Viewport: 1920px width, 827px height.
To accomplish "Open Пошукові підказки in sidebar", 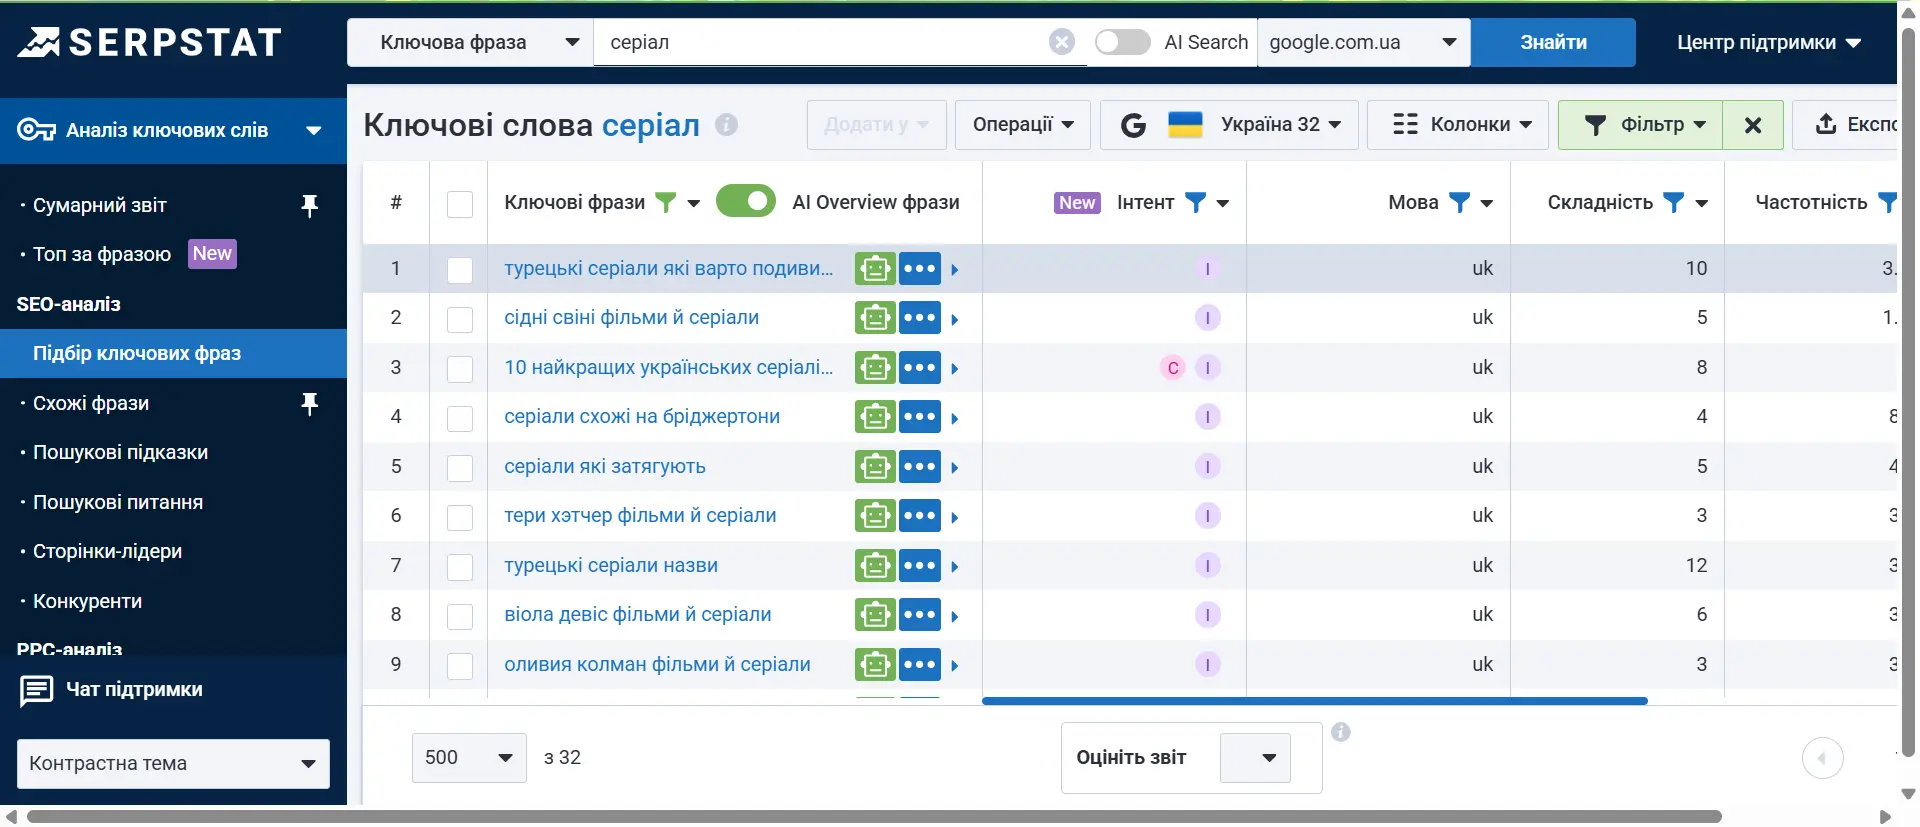I will (x=120, y=453).
